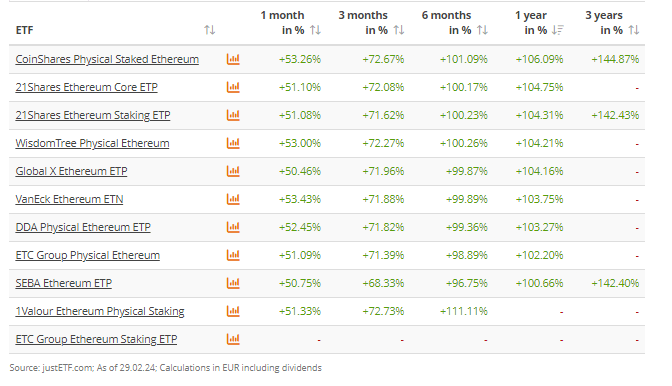Open chart icon for Global X Ethereum ETP
This screenshot has height=386, width=672.
click(233, 171)
